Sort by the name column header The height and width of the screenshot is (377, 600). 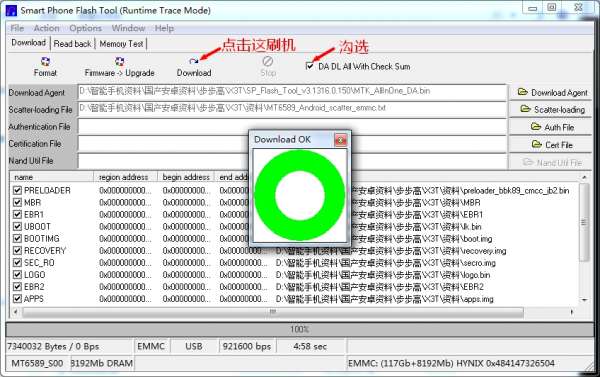[52, 177]
